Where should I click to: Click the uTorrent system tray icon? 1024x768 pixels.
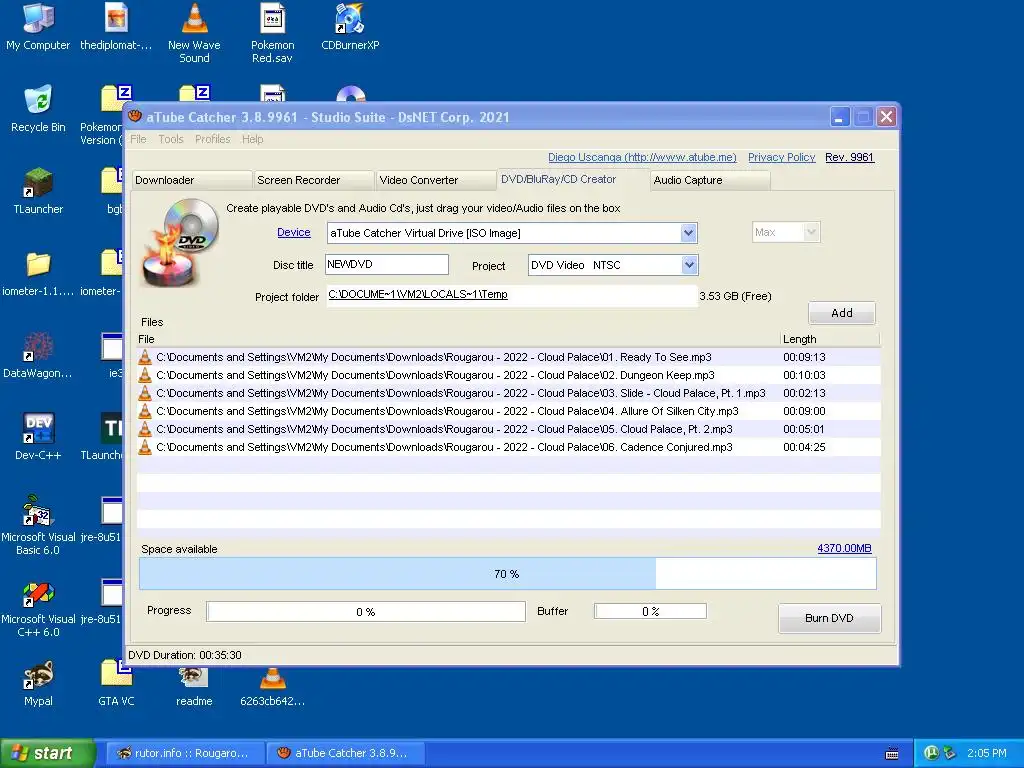[x=931, y=753]
